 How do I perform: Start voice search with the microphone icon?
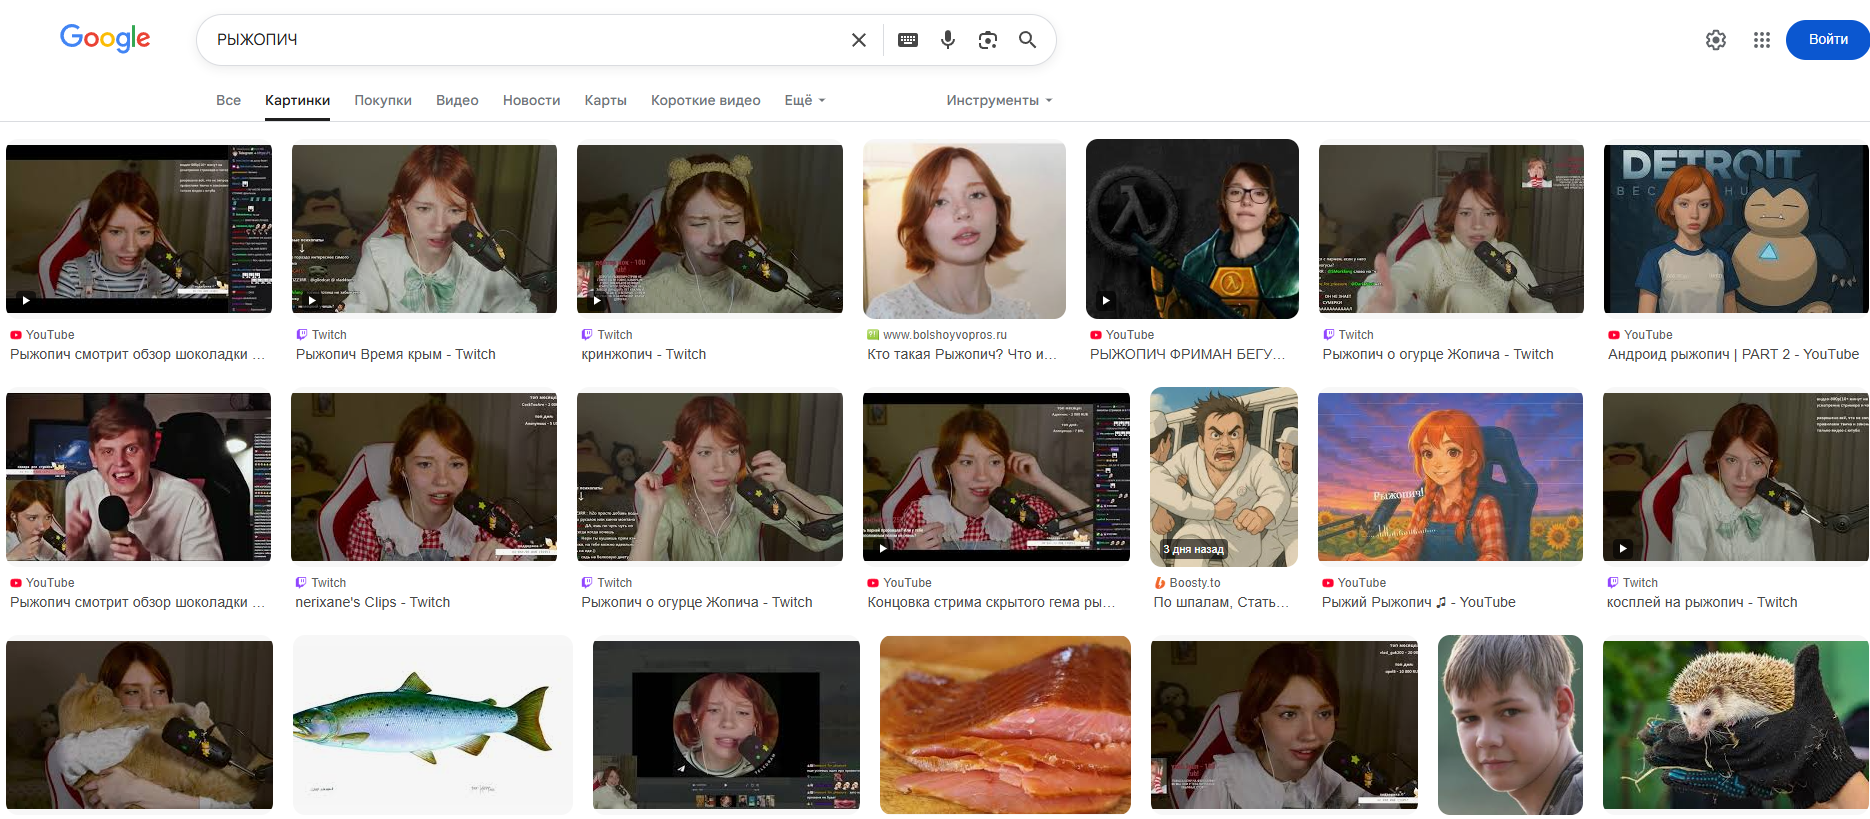tap(948, 40)
